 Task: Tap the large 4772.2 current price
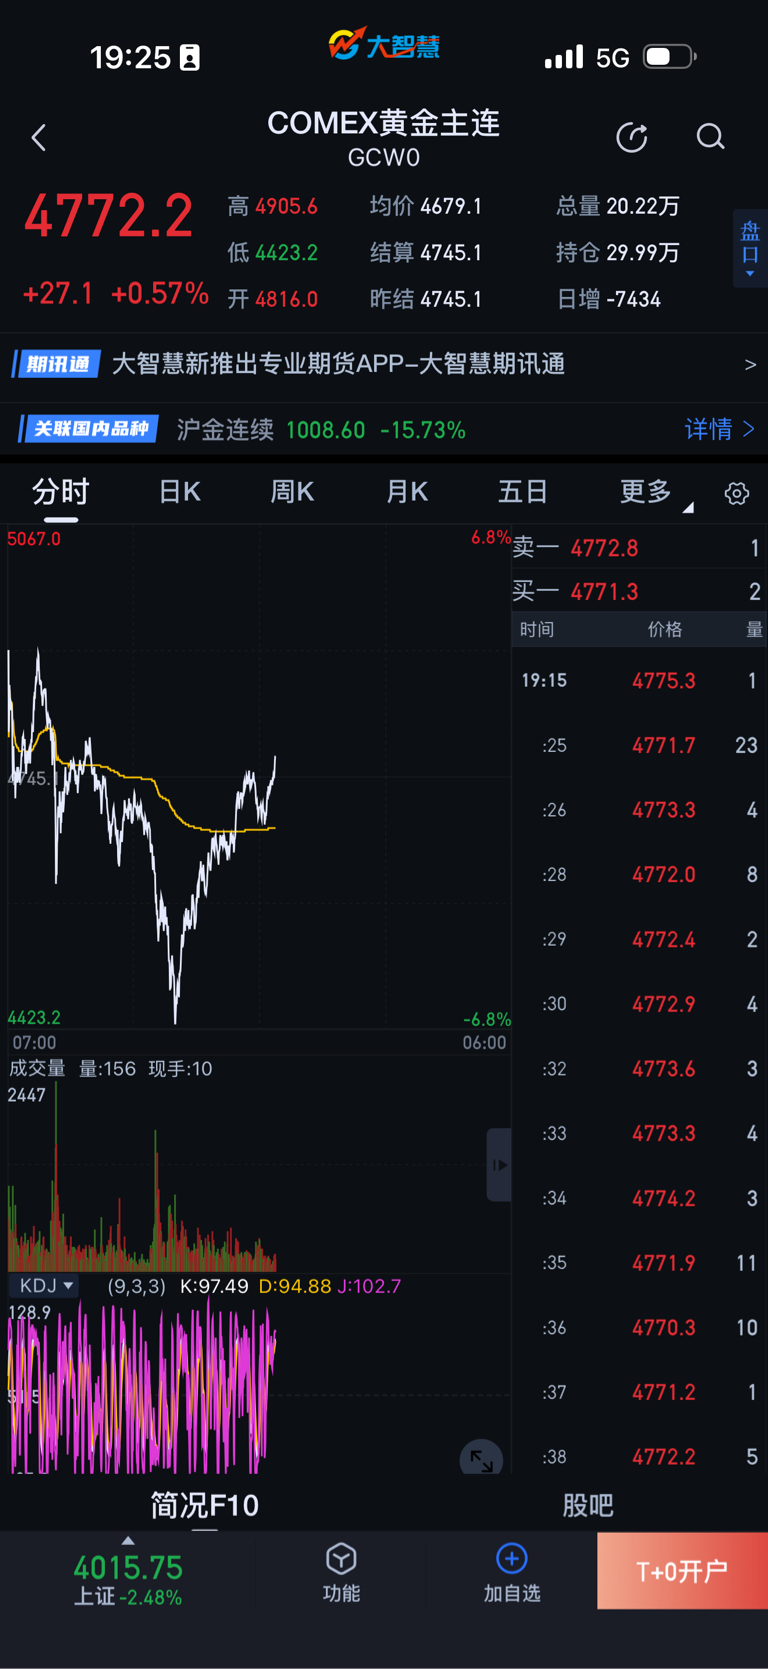[108, 217]
